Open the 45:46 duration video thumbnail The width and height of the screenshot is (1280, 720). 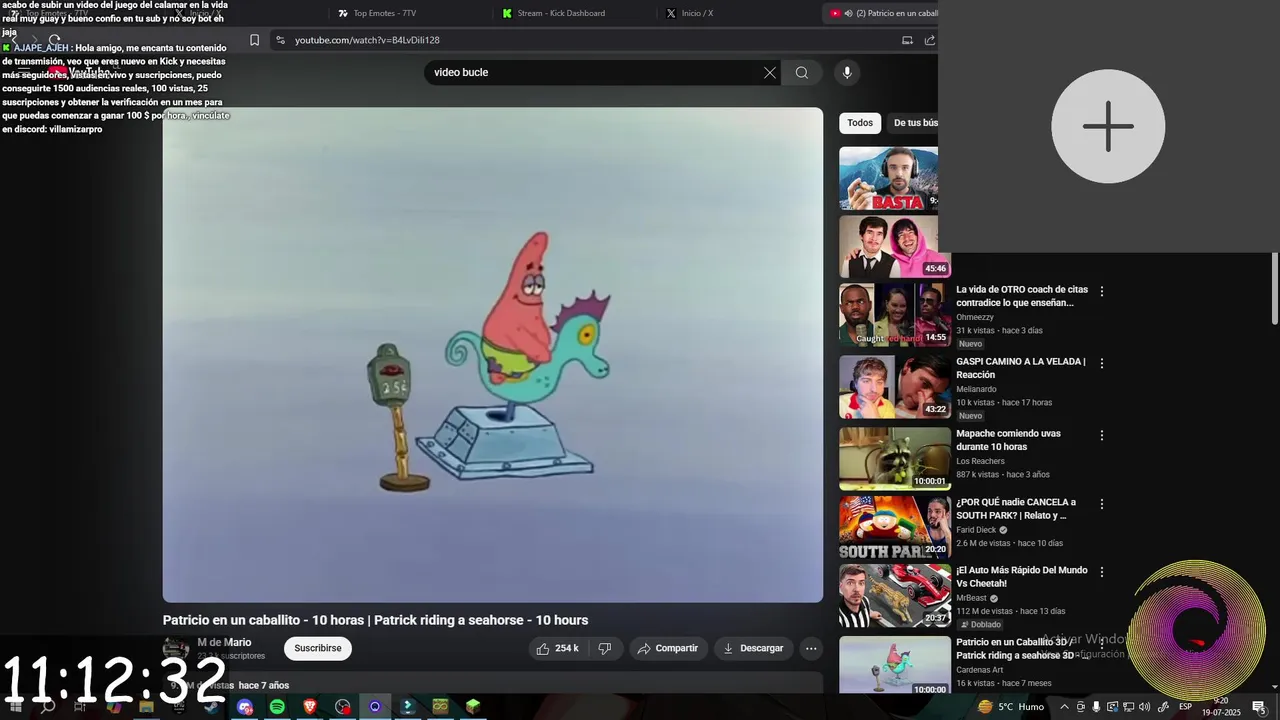[894, 247]
